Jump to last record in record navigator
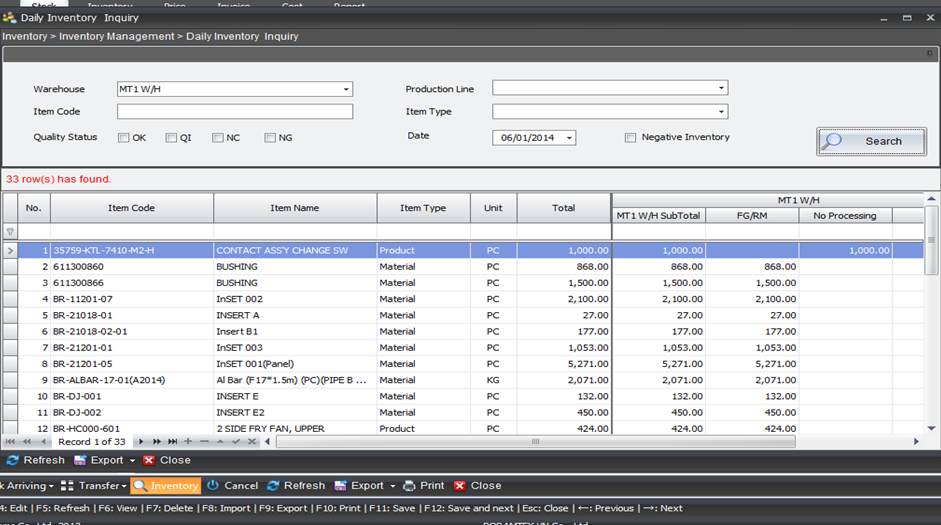 coord(172,442)
